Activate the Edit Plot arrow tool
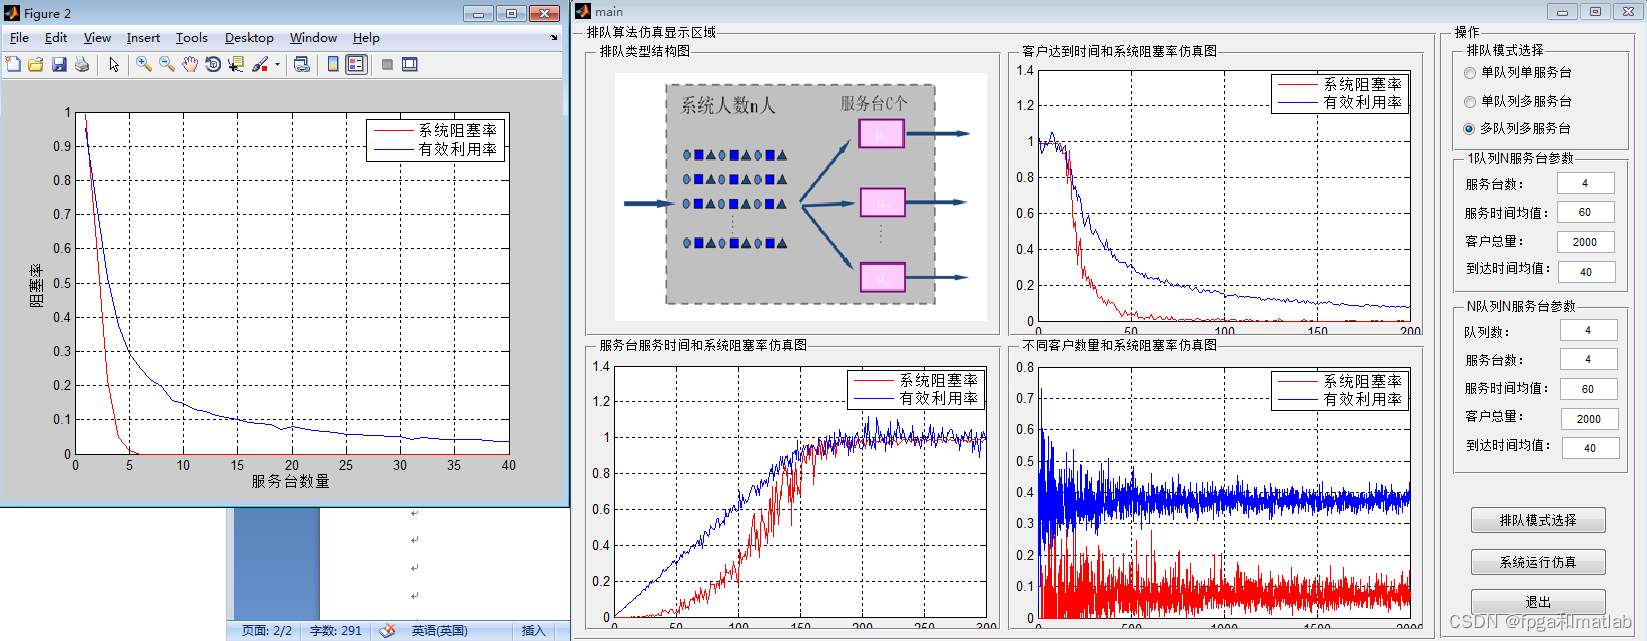Screen dimensions: 1647x641 coord(114,64)
